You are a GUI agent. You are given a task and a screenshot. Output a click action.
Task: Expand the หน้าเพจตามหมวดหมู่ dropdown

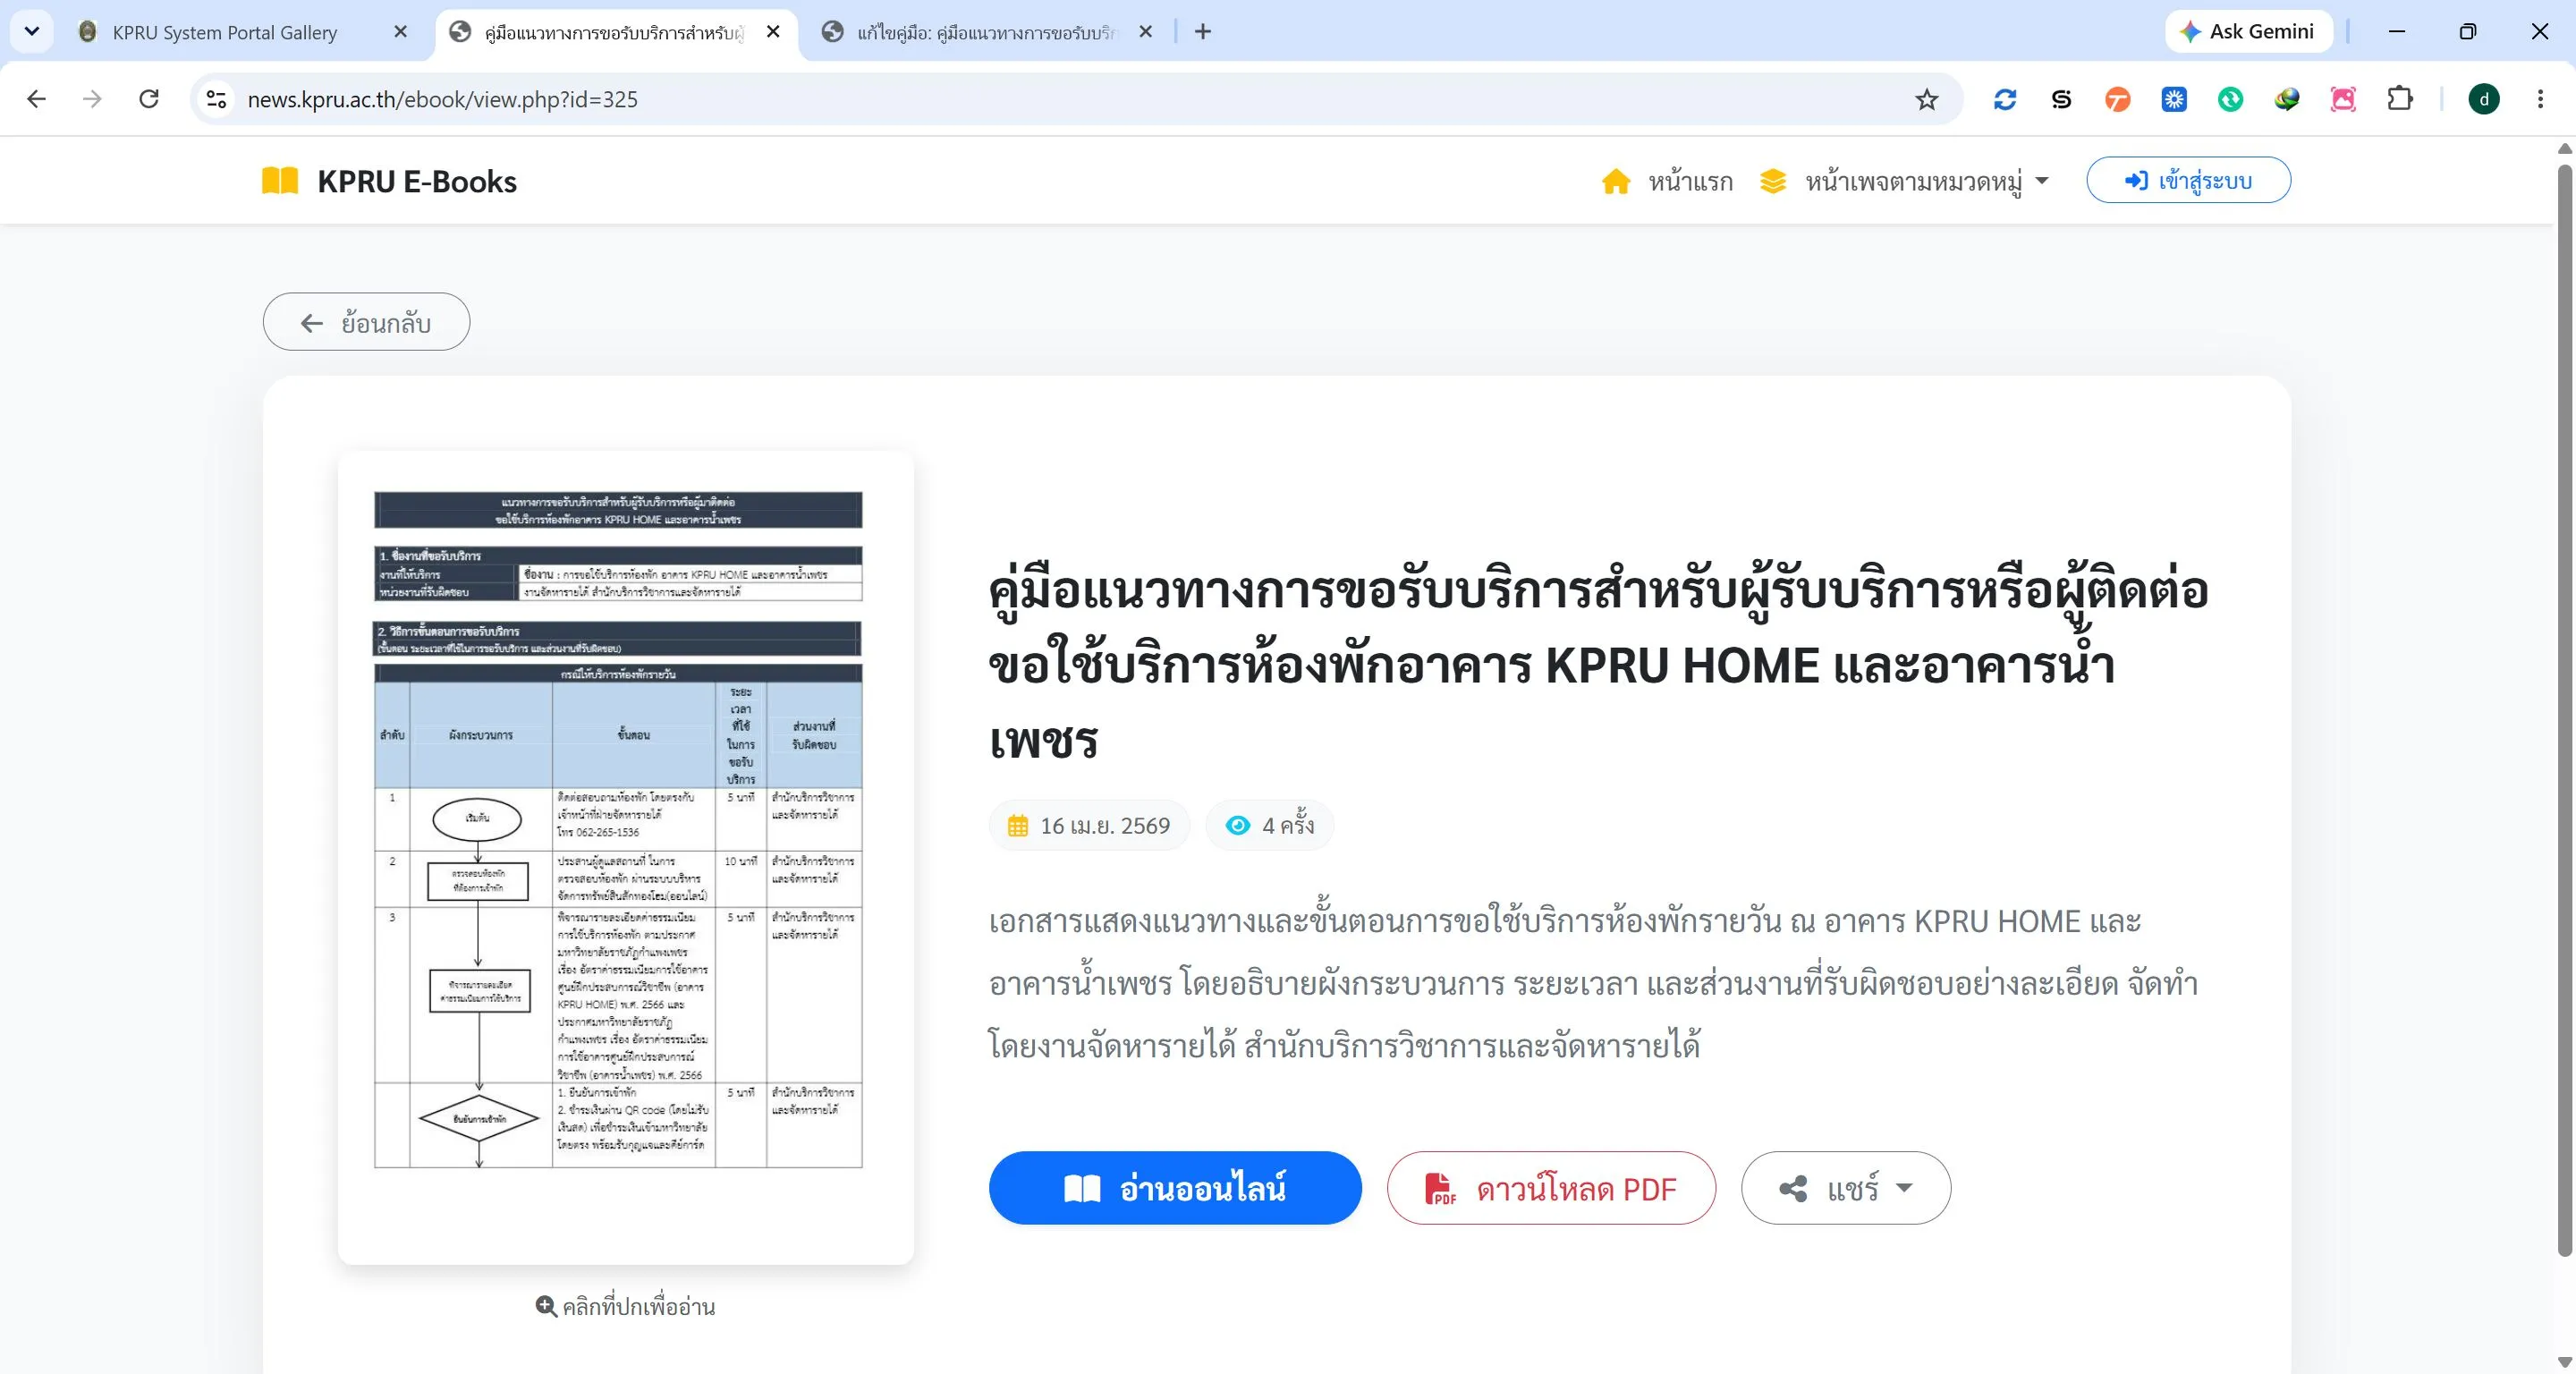[1905, 181]
